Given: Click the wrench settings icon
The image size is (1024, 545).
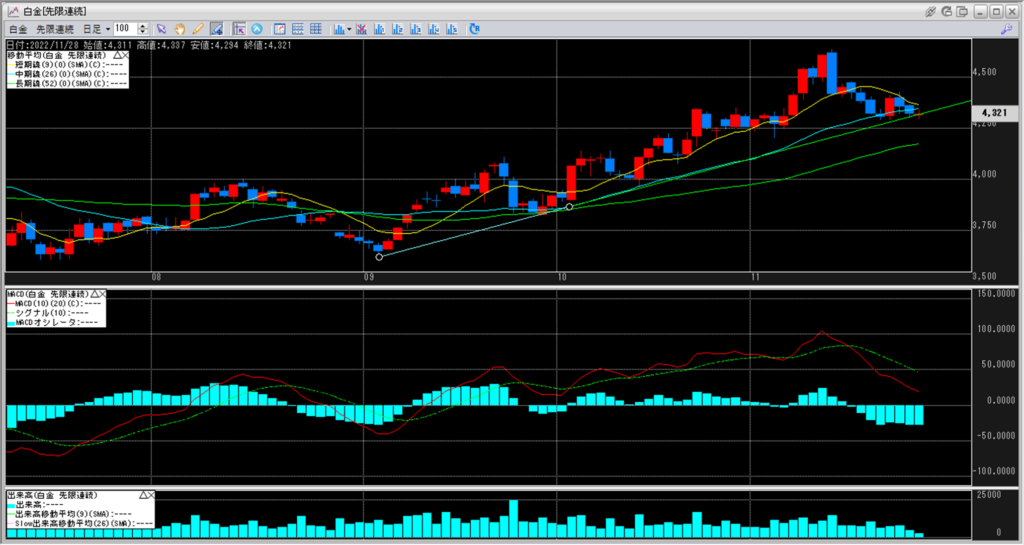Looking at the screenshot, I should point(1006,29).
